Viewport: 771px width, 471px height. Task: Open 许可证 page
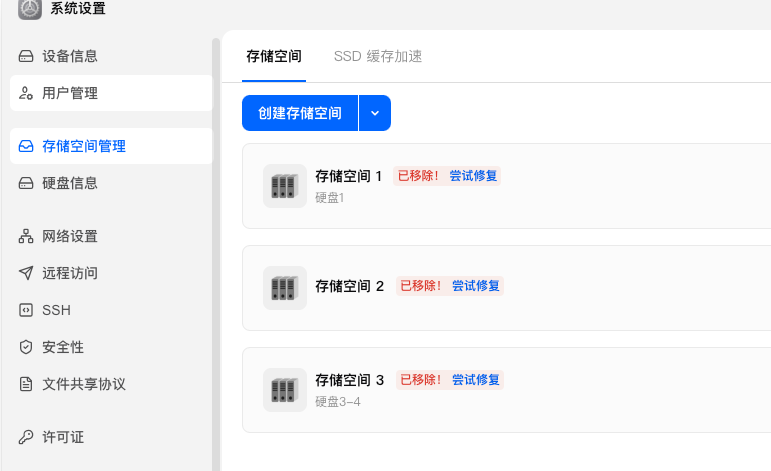(x=111, y=437)
